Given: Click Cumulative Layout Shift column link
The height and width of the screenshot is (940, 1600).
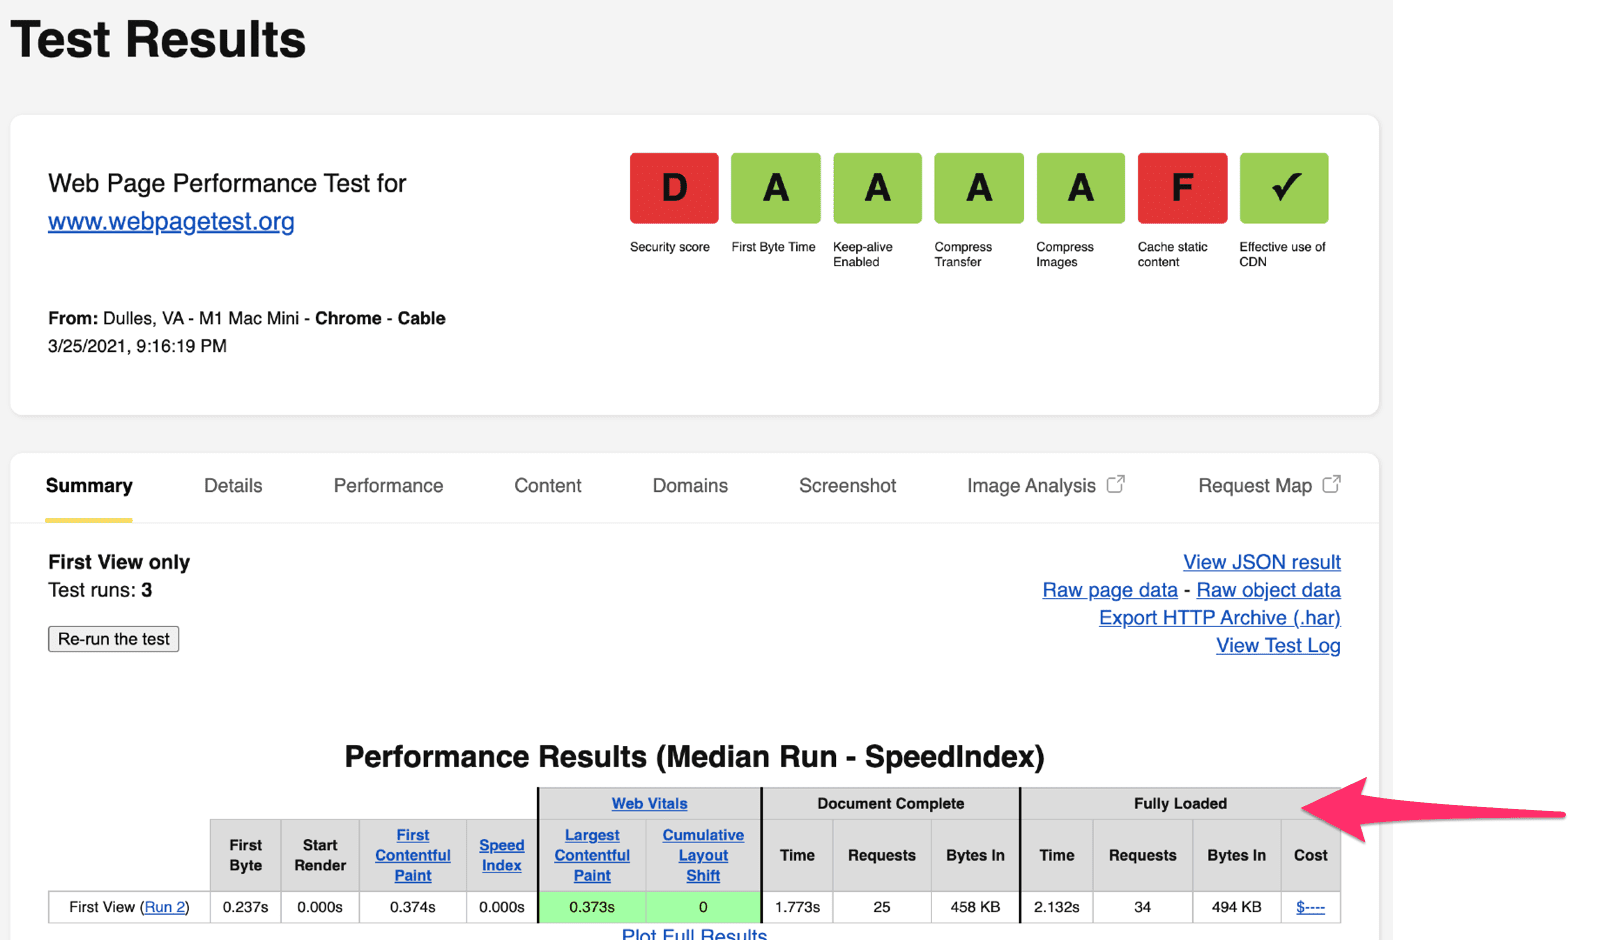Looking at the screenshot, I should click(703, 855).
